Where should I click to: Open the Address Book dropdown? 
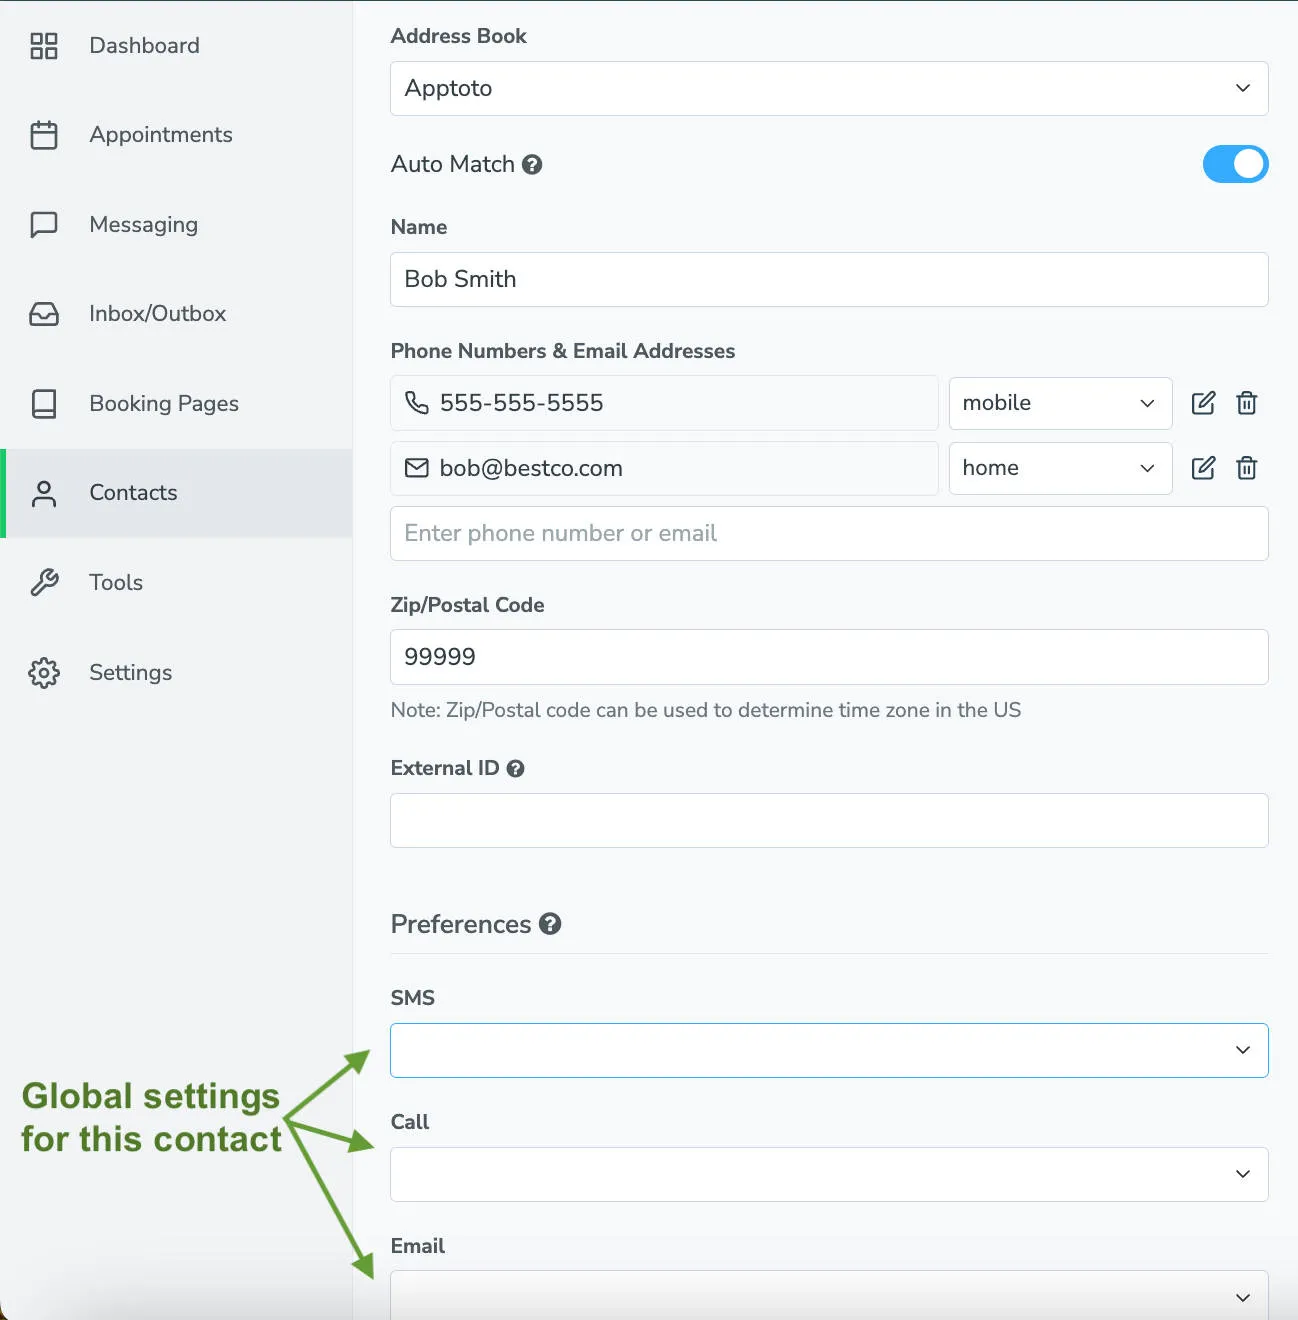828,88
